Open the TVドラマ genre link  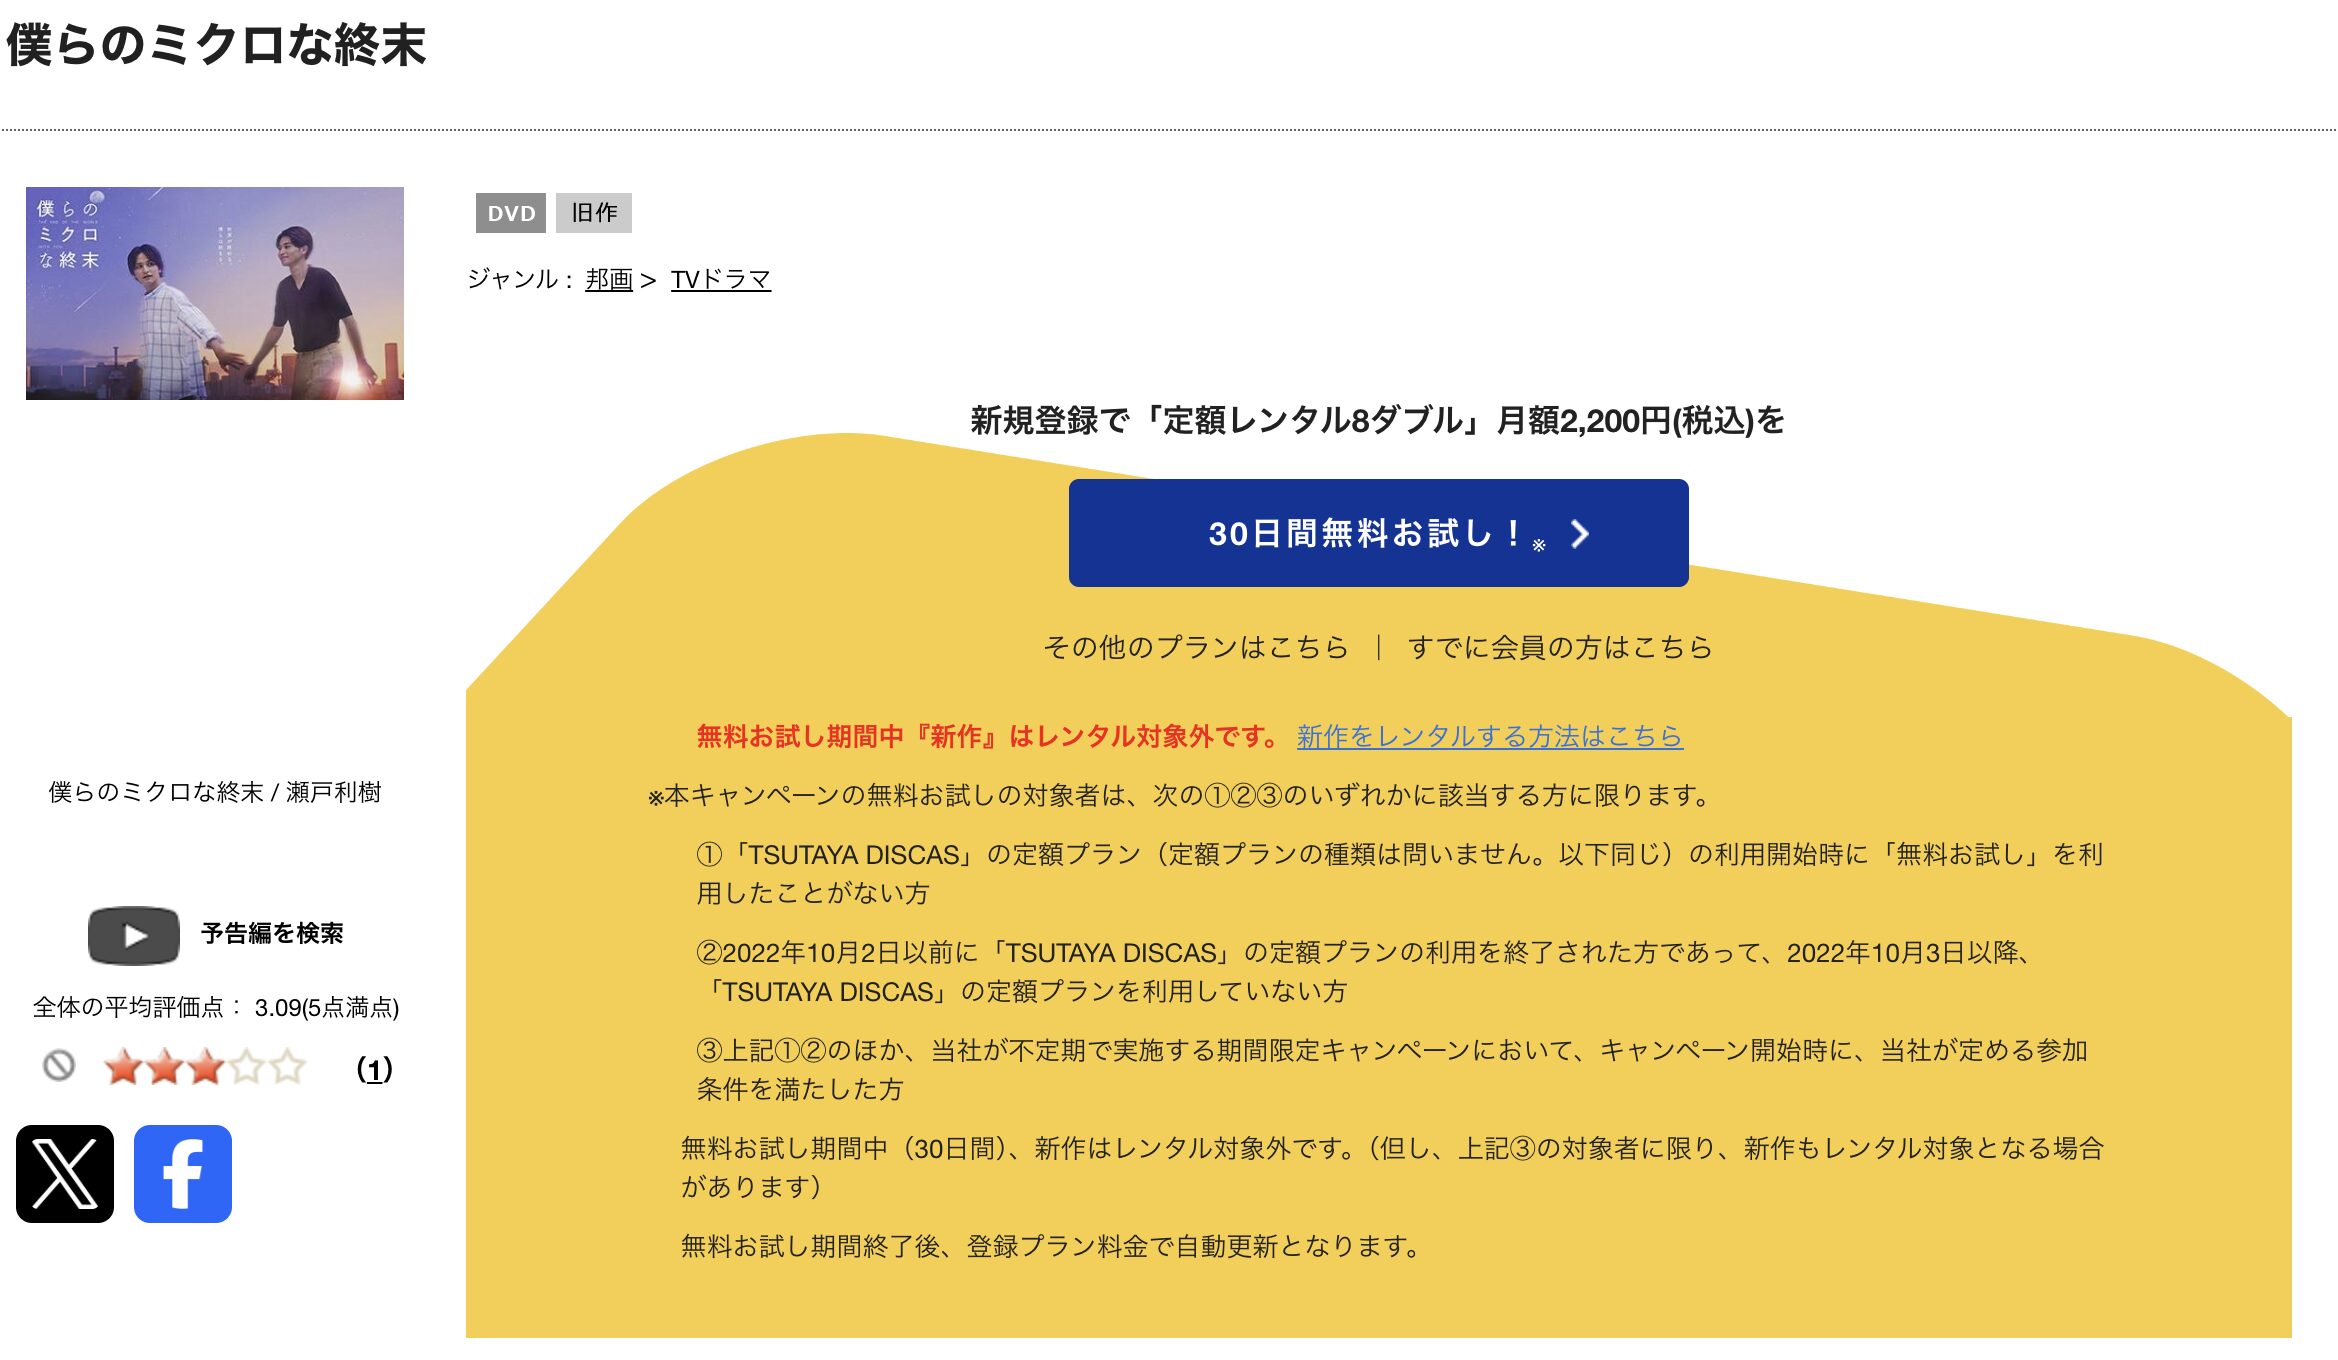[x=720, y=279]
